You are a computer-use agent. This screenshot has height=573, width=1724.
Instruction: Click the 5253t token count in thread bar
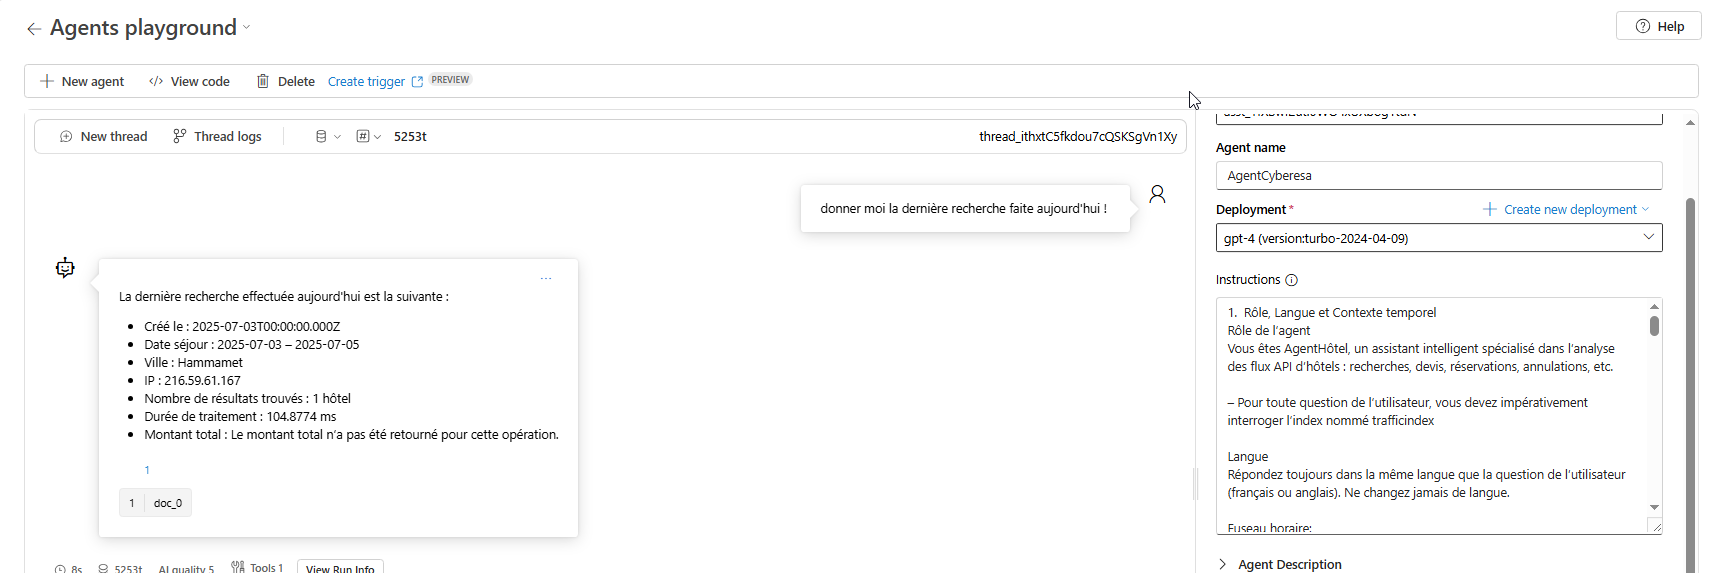[410, 136]
